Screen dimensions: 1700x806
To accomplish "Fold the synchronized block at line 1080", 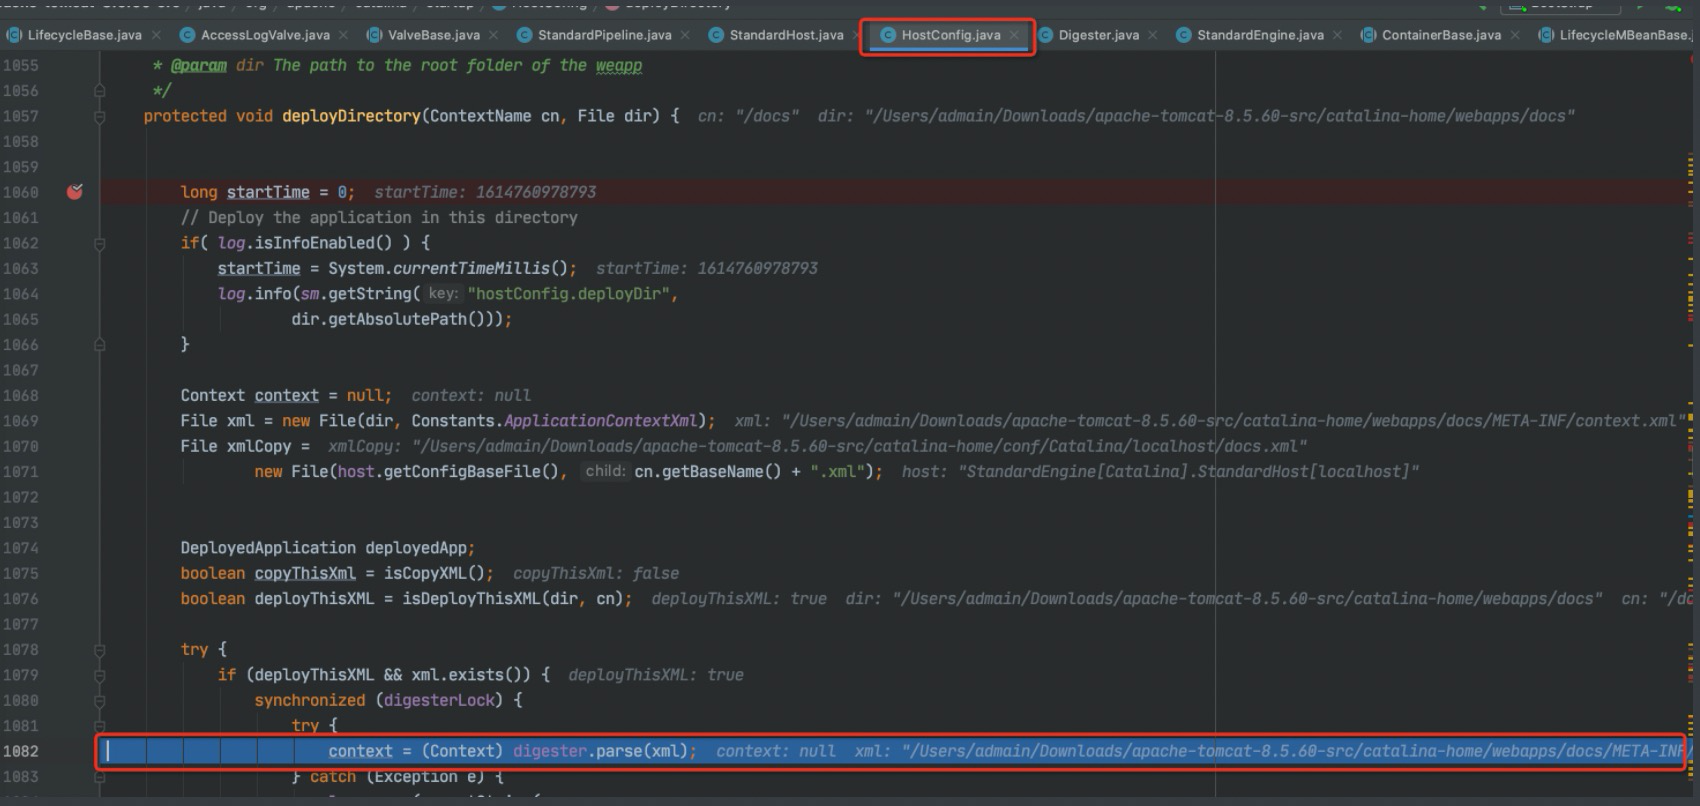I will (x=100, y=700).
